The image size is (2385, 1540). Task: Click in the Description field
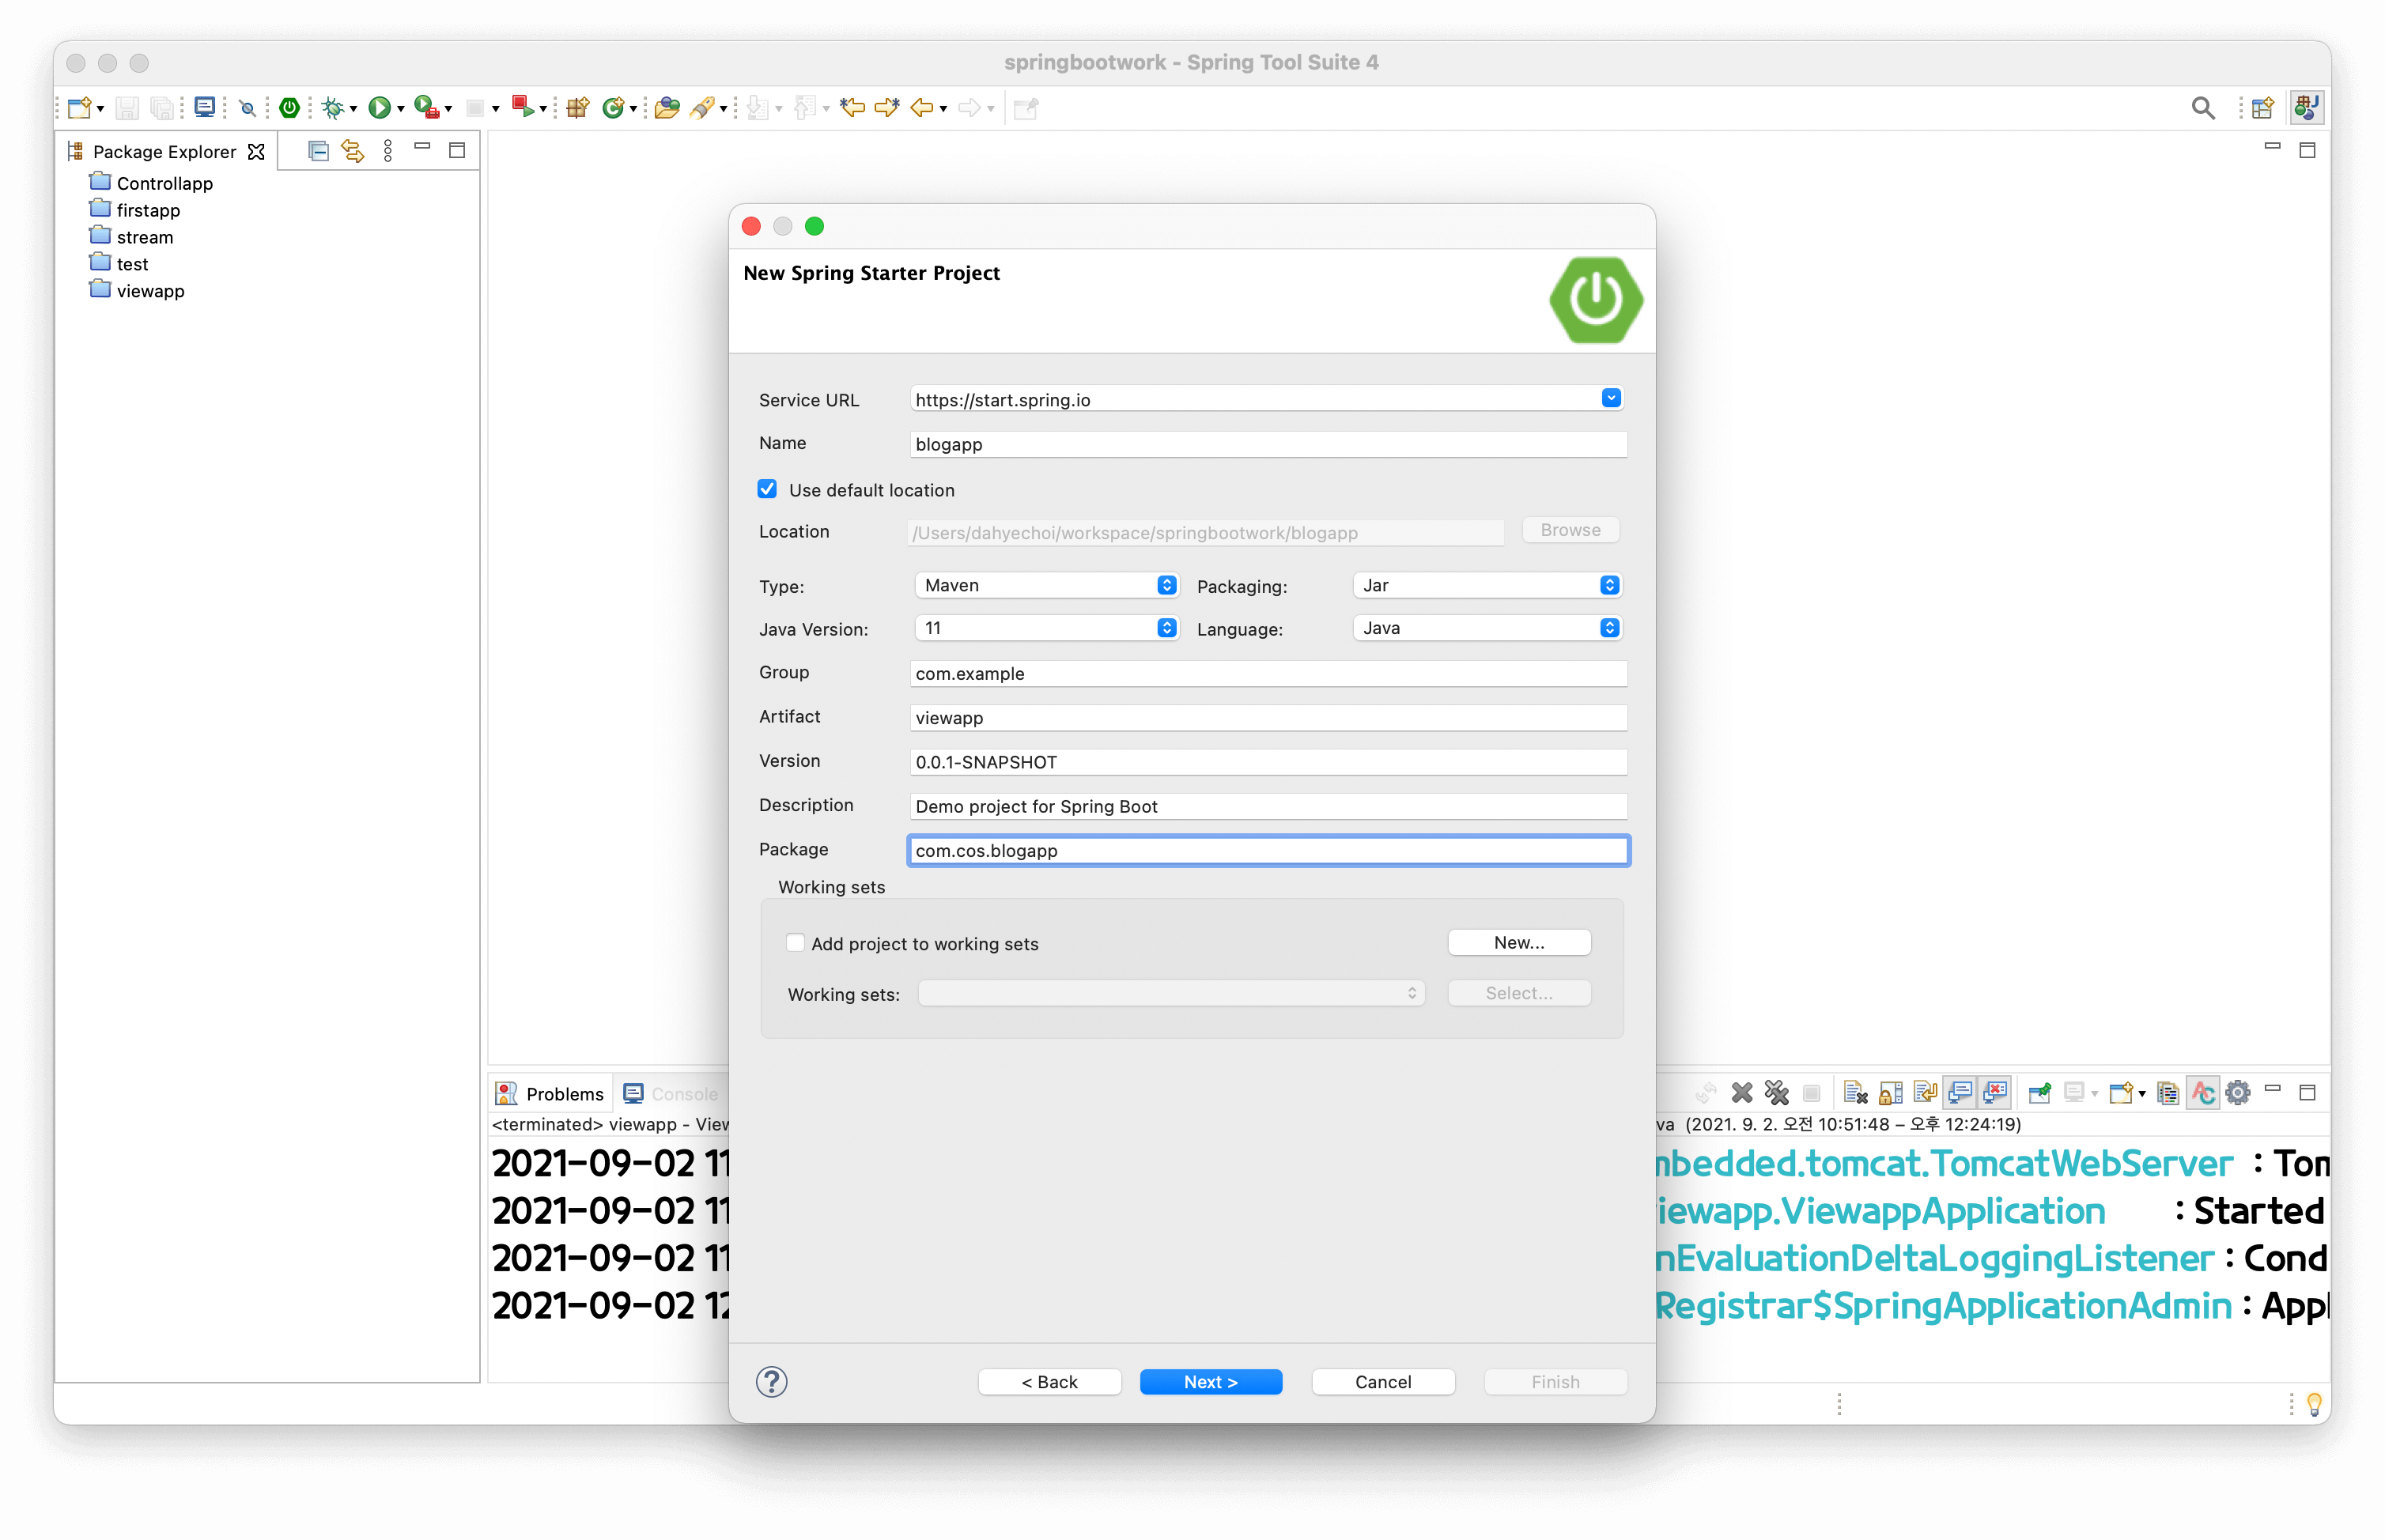click(x=1268, y=806)
